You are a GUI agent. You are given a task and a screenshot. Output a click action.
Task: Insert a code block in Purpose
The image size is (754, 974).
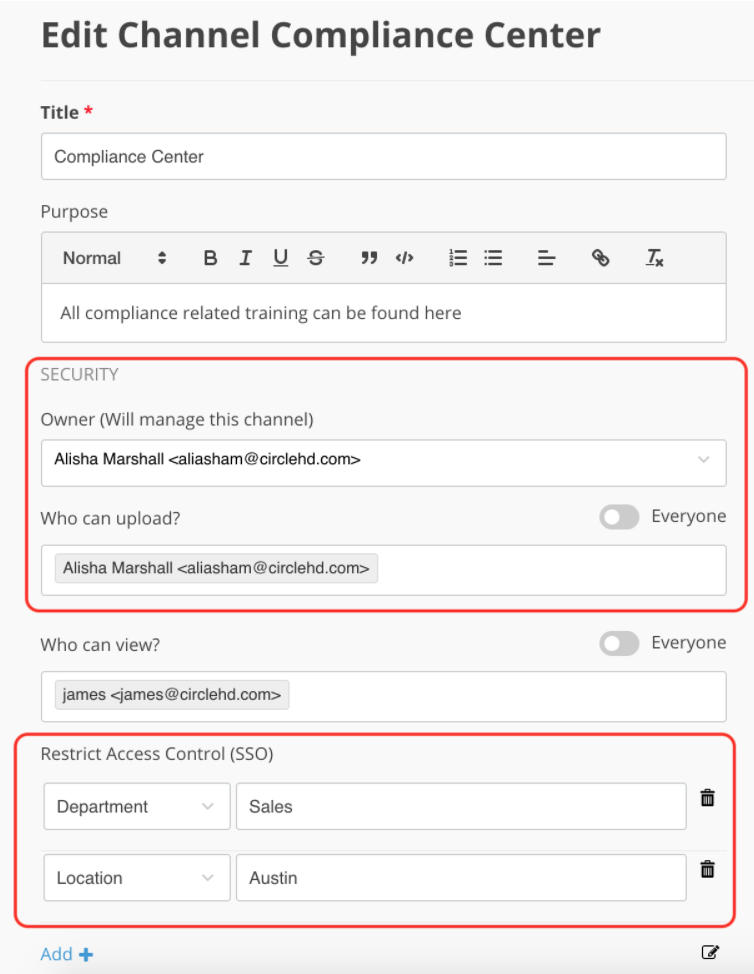click(404, 258)
